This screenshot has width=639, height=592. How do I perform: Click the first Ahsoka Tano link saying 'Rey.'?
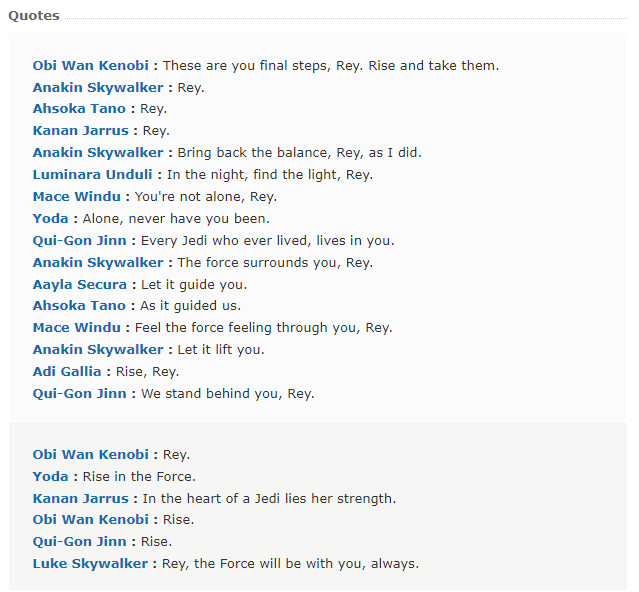click(x=79, y=108)
